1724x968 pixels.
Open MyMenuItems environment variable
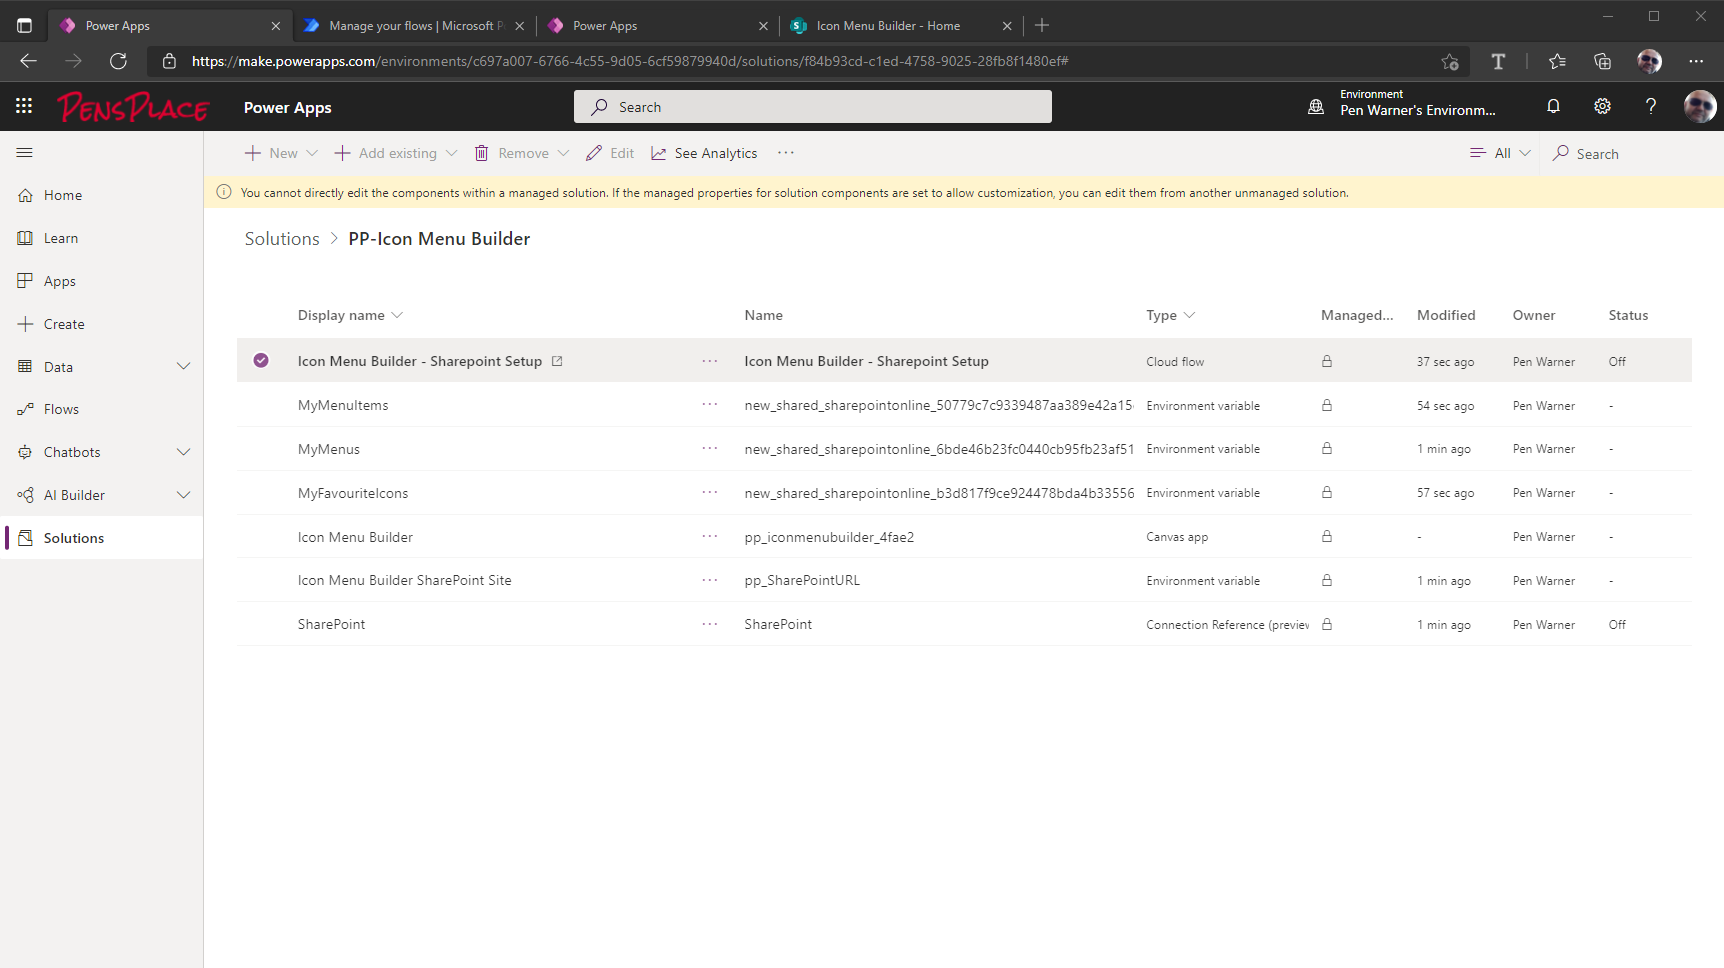point(343,405)
